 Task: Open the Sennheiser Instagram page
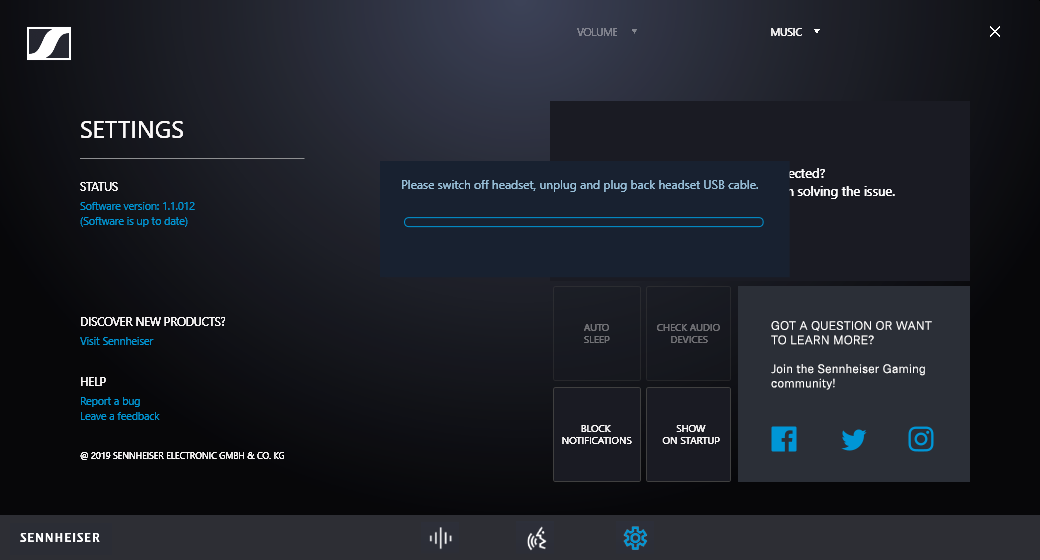coord(921,439)
